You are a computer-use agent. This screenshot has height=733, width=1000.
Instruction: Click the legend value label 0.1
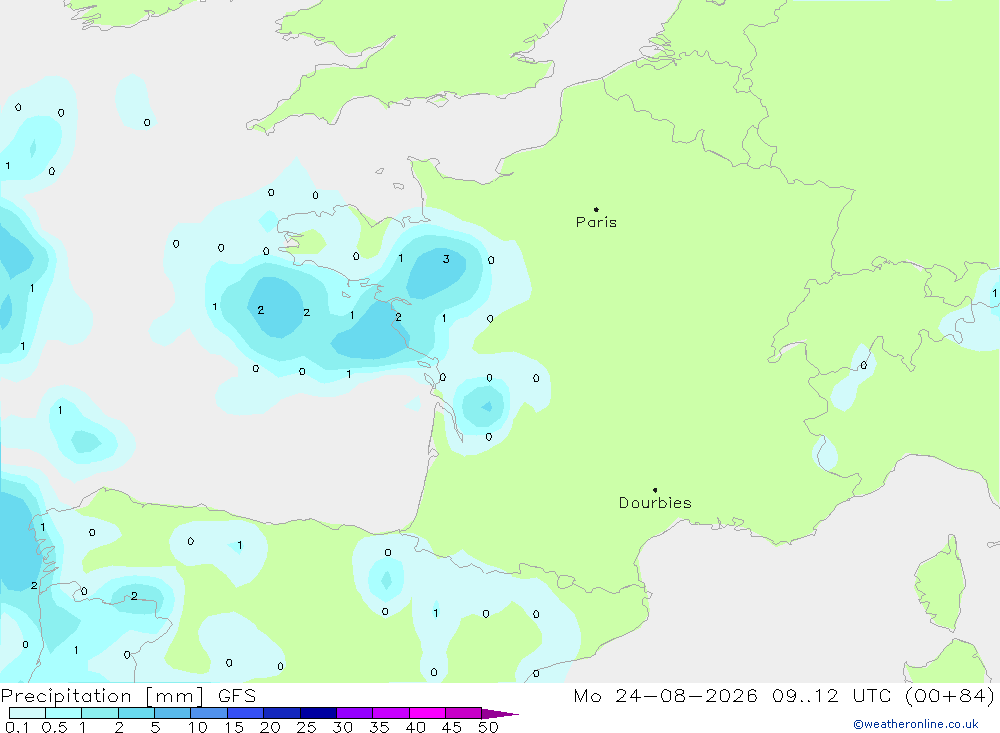point(17,727)
